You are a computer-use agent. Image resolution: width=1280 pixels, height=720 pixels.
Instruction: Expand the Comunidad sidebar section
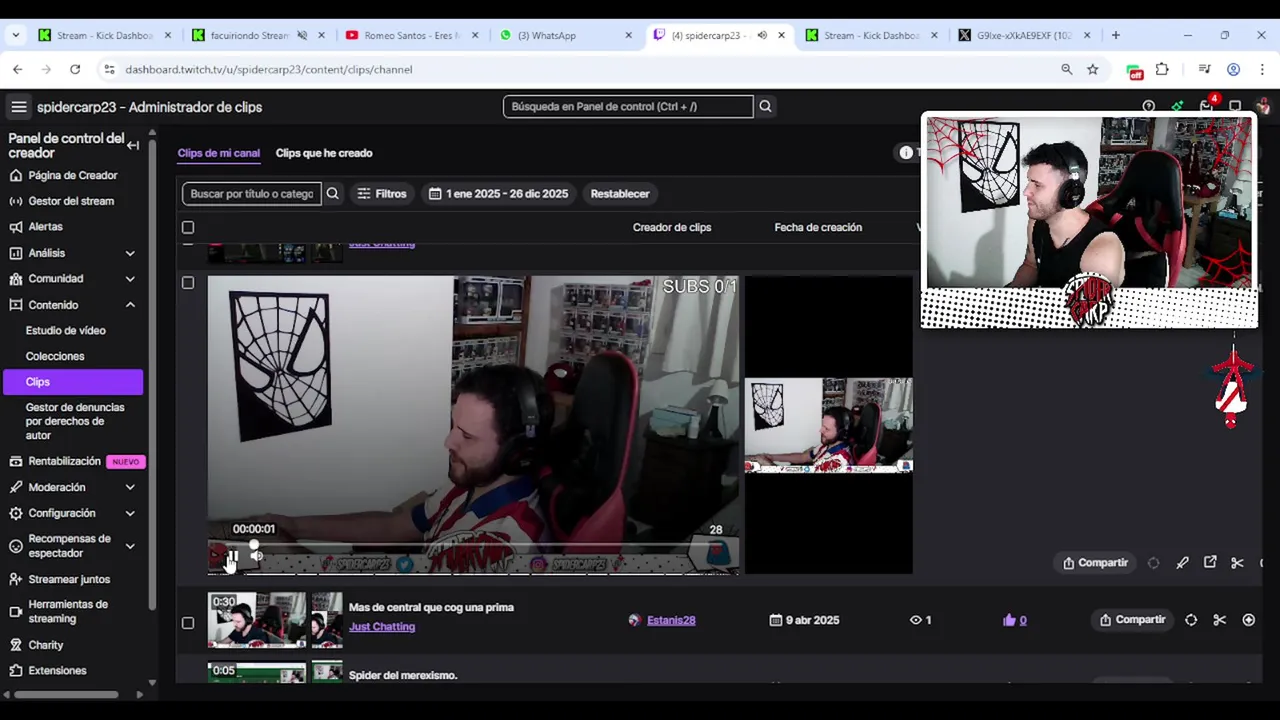coord(130,279)
